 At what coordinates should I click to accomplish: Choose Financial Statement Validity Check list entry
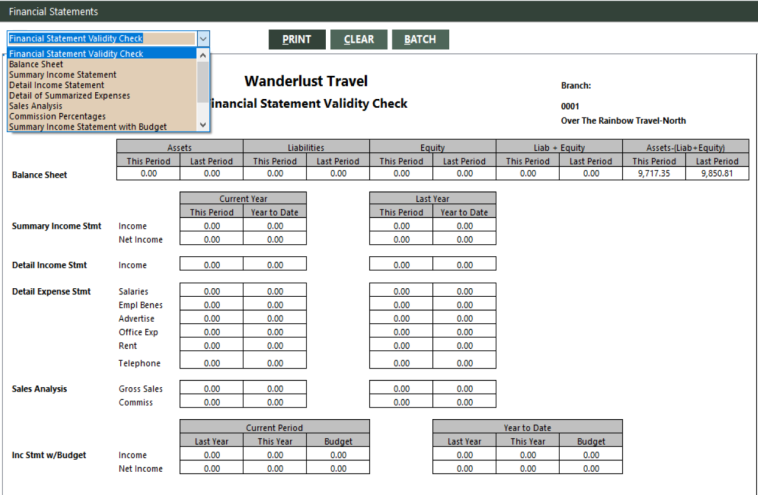click(x=102, y=54)
